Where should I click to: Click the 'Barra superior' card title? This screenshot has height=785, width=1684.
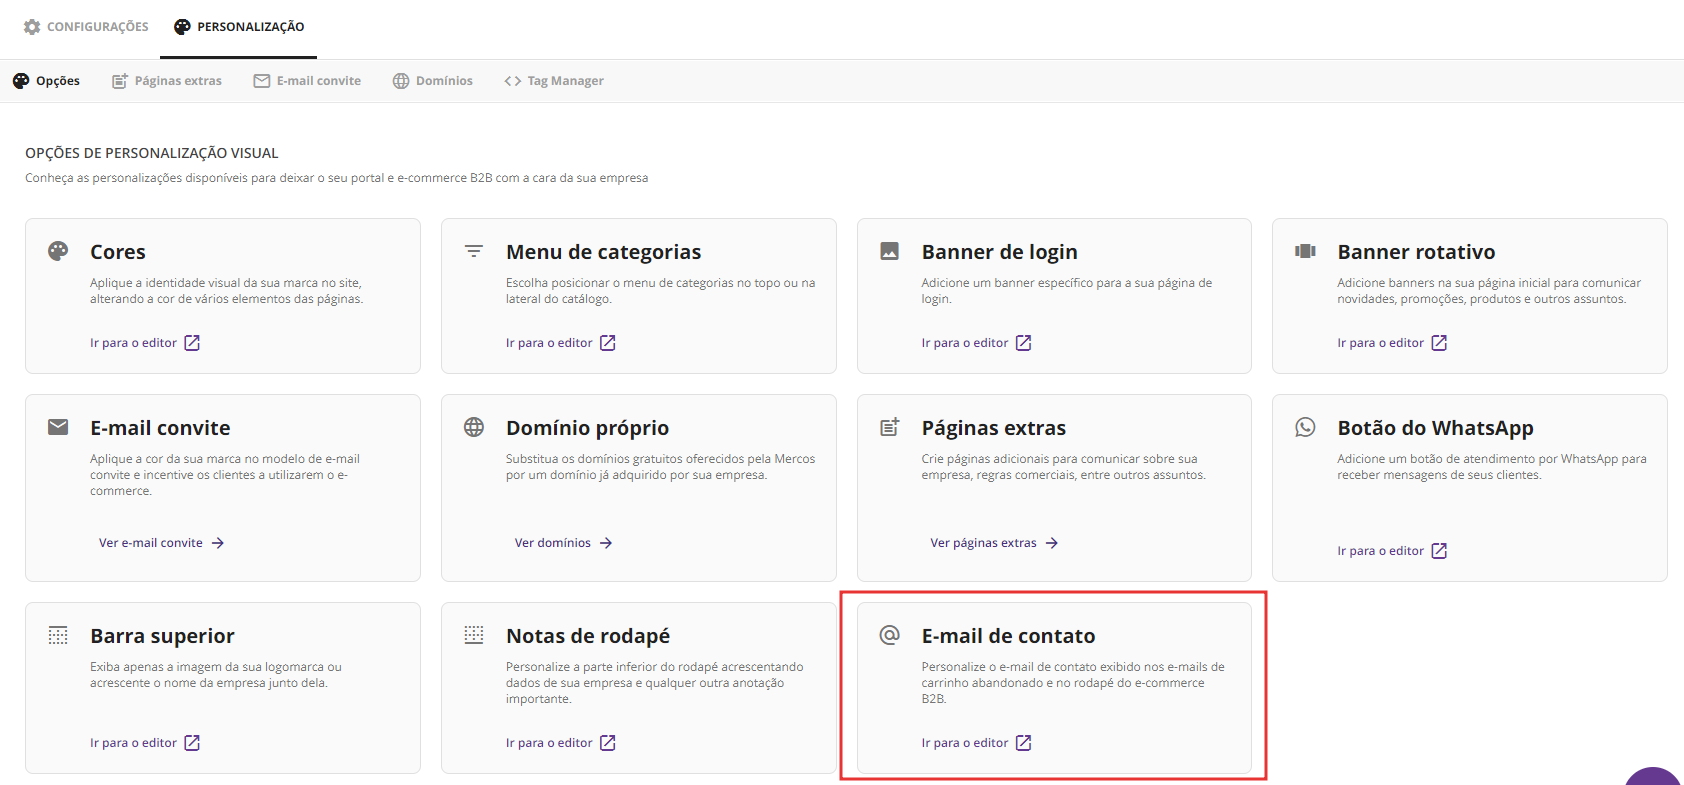pyautogui.click(x=163, y=636)
